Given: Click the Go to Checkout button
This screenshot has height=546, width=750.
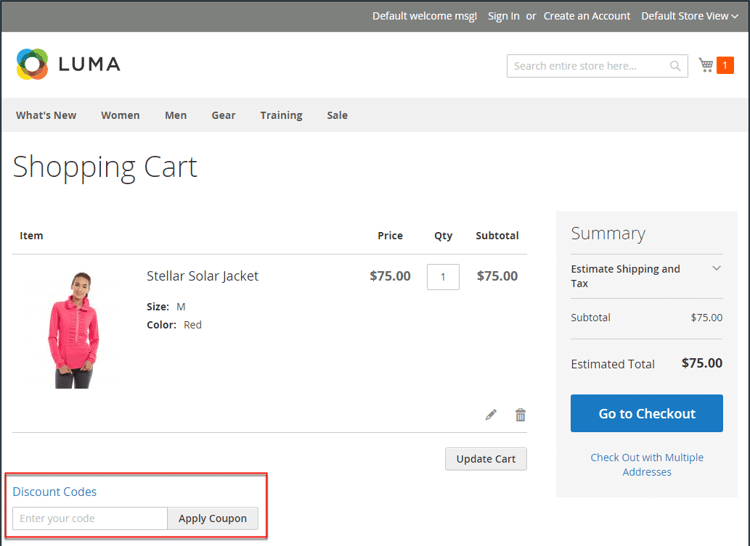Looking at the screenshot, I should click(x=647, y=413).
